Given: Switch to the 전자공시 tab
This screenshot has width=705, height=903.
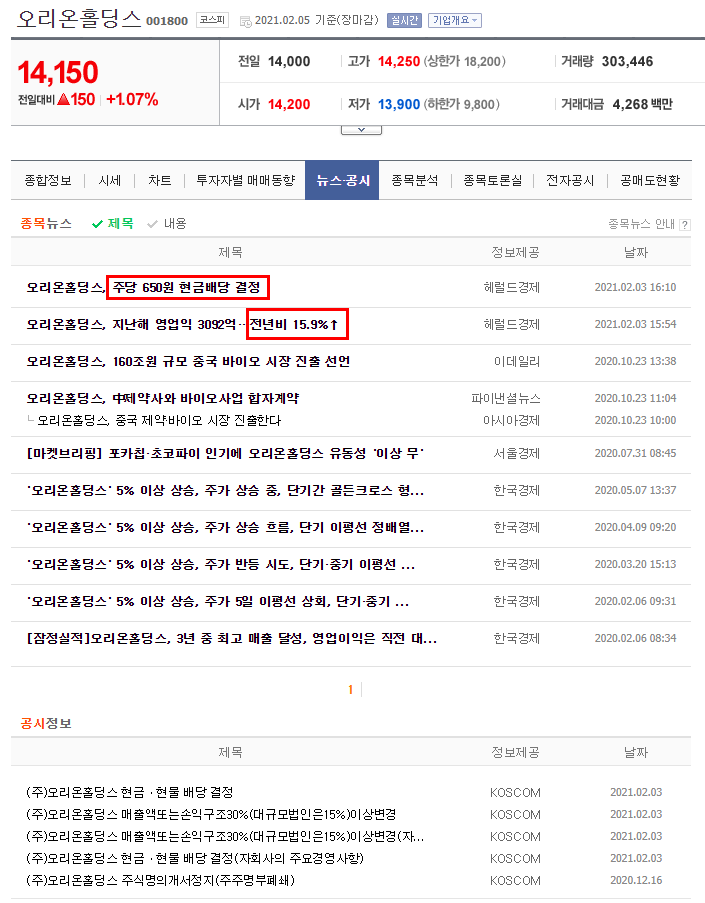Looking at the screenshot, I should pyautogui.click(x=570, y=181).
